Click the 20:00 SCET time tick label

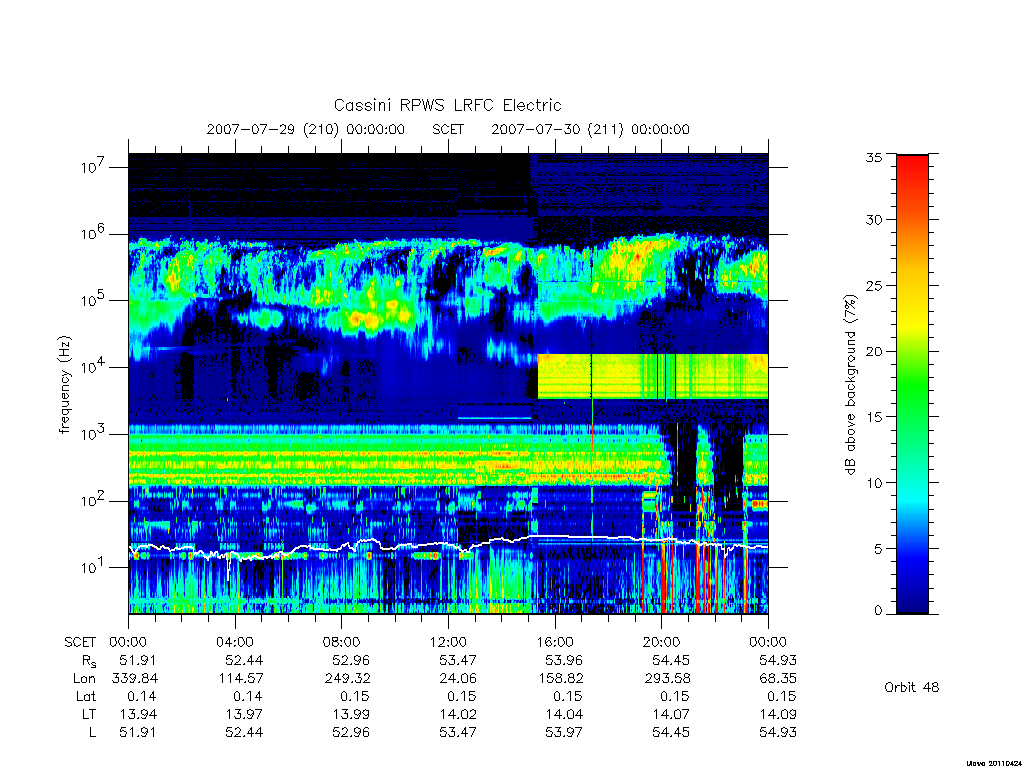(x=662, y=642)
